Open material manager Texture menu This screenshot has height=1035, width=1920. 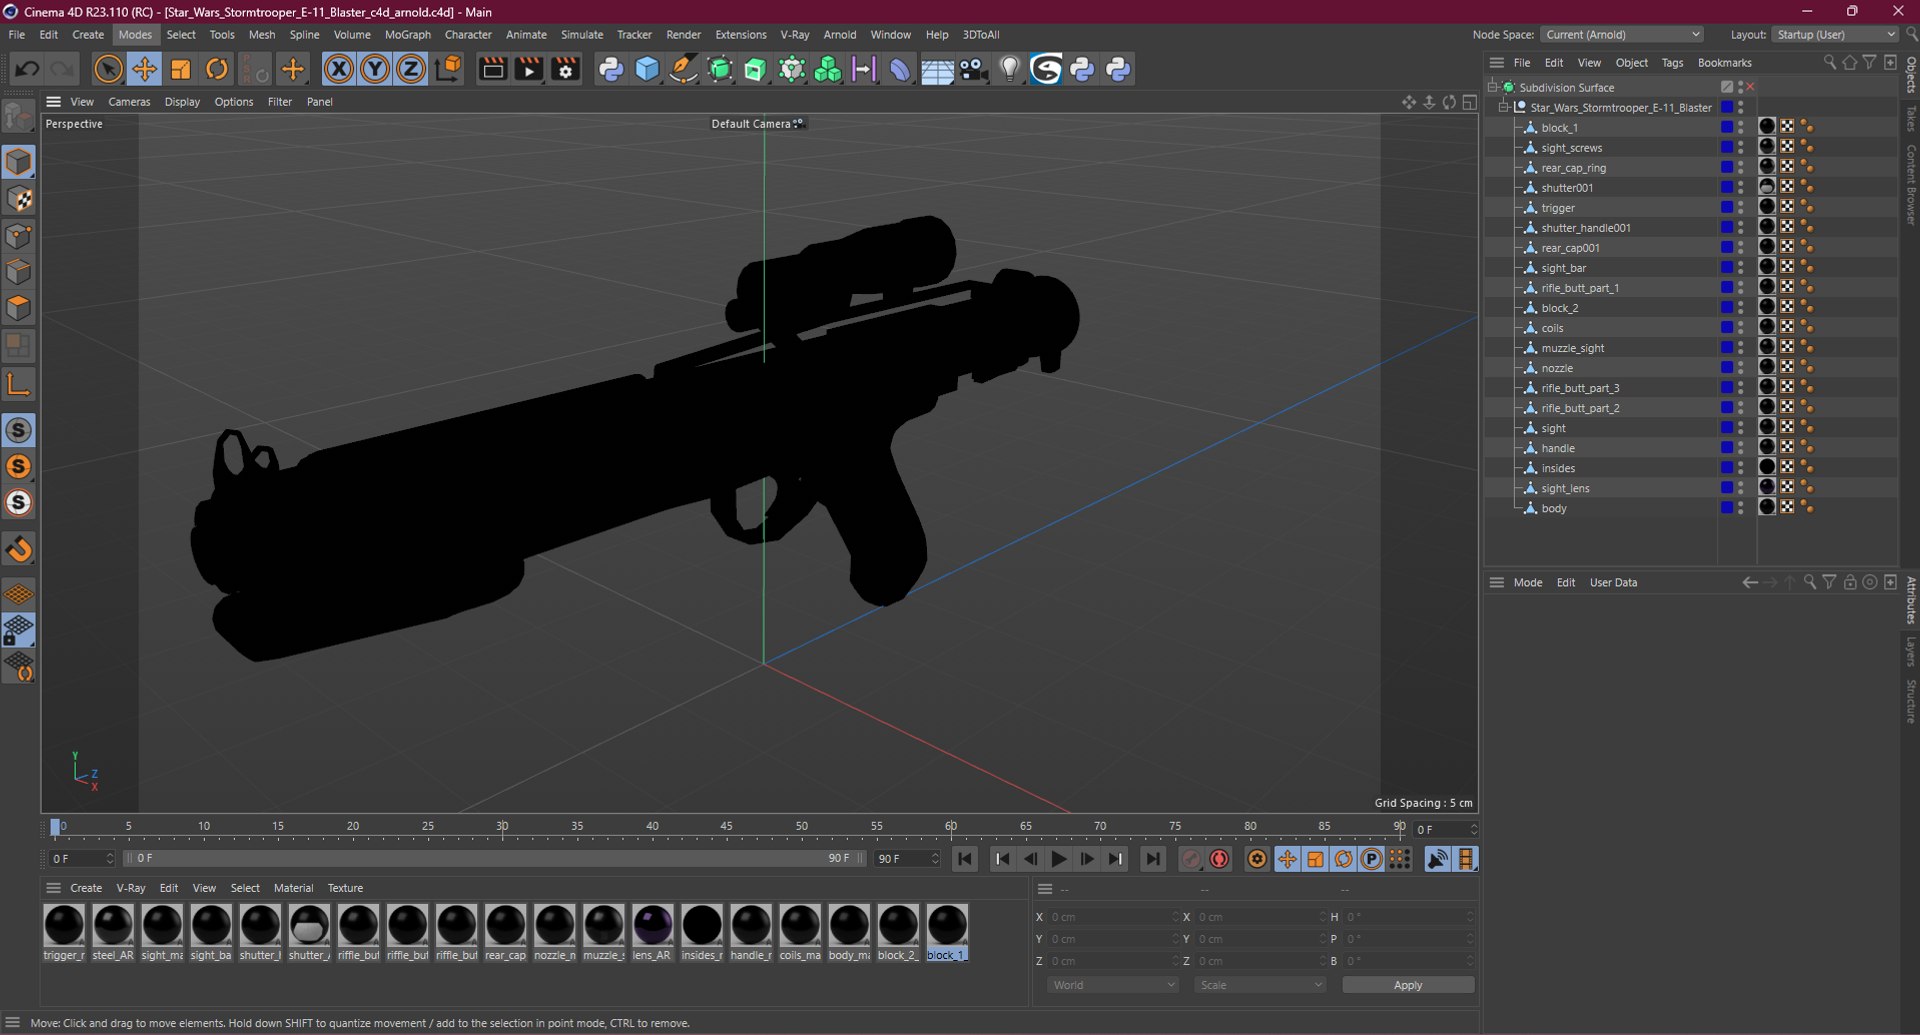click(x=345, y=888)
